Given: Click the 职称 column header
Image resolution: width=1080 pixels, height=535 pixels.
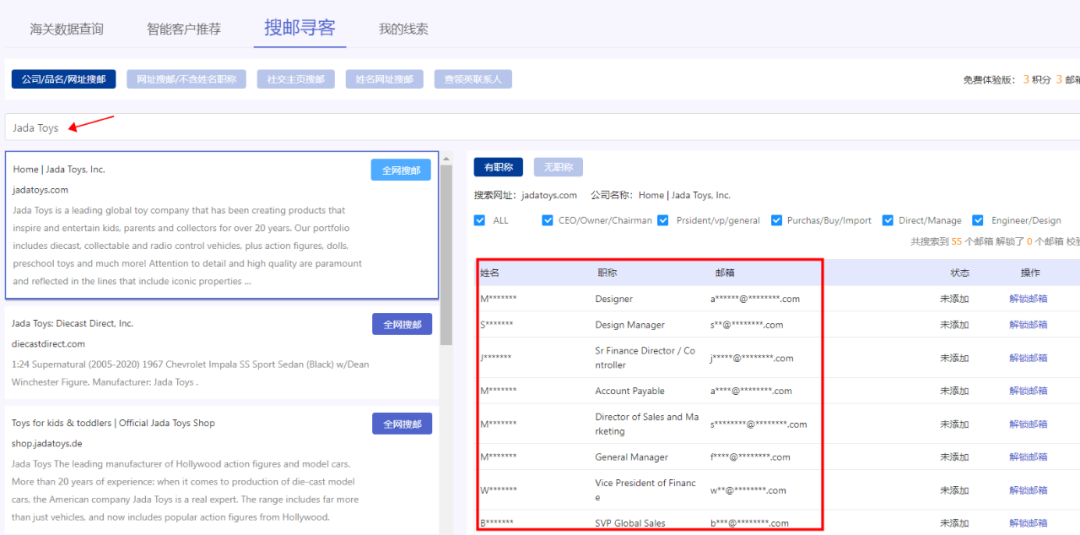Looking at the screenshot, I should point(607,273).
